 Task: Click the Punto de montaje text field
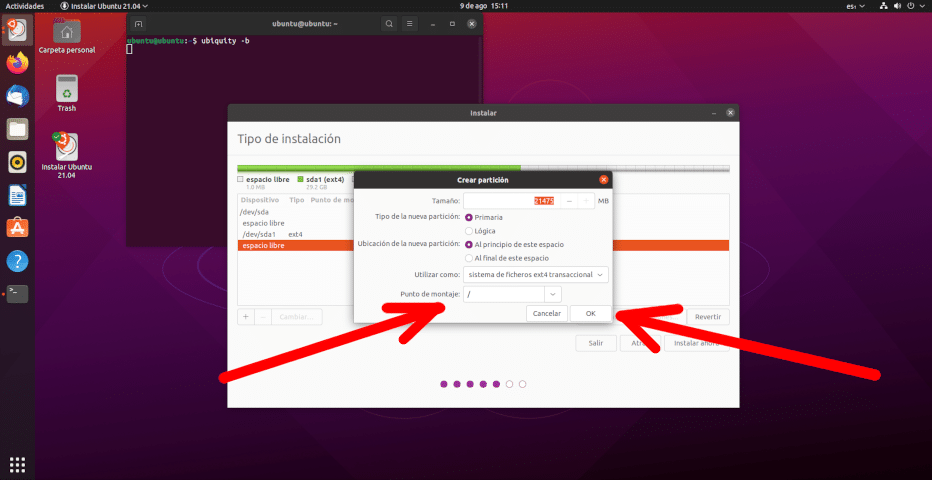pos(503,294)
